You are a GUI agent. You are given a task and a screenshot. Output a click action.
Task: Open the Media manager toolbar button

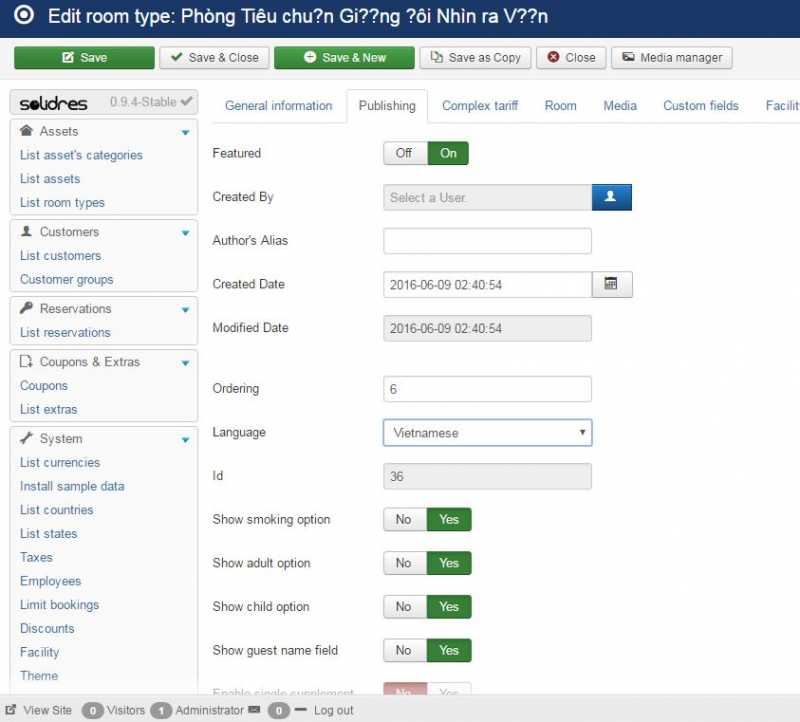(672, 58)
